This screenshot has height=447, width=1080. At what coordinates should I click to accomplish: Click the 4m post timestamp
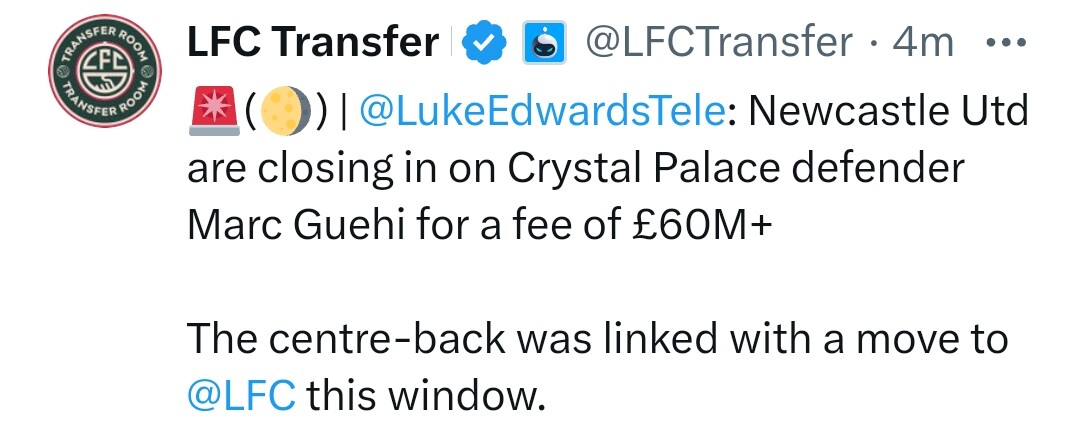pos(923,42)
